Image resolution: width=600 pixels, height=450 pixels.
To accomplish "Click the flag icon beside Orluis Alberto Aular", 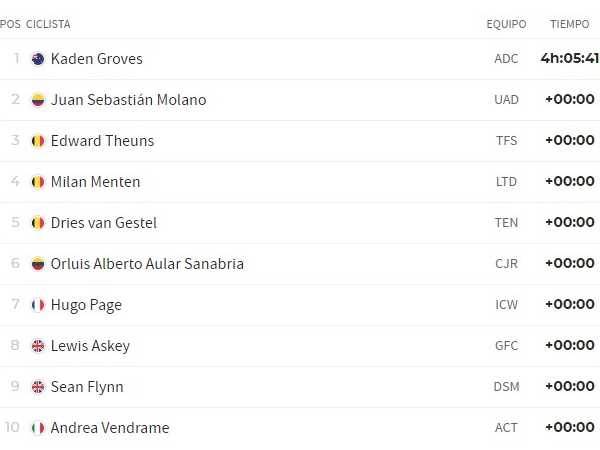I will click(38, 264).
